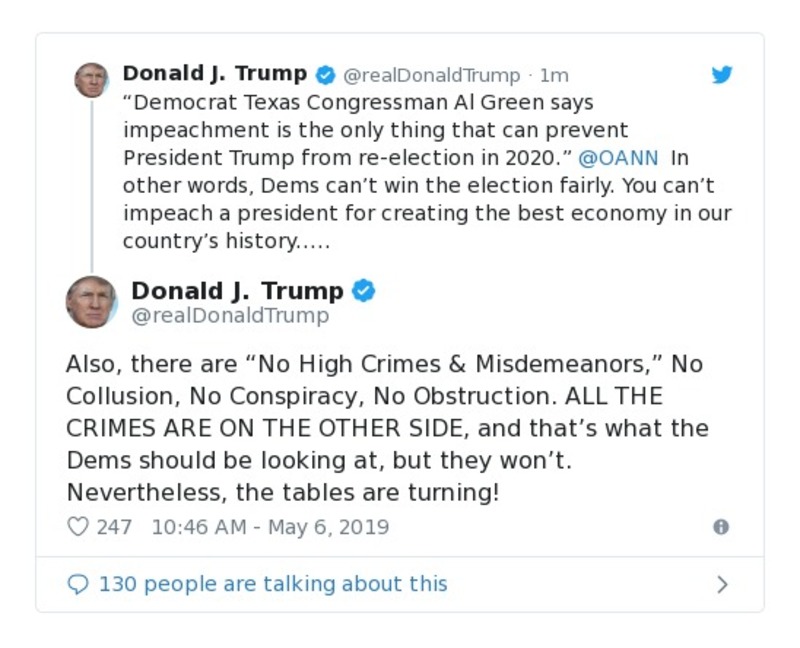This screenshot has width=800, height=648.
Task: Open the embed info icon
Action: (x=722, y=525)
